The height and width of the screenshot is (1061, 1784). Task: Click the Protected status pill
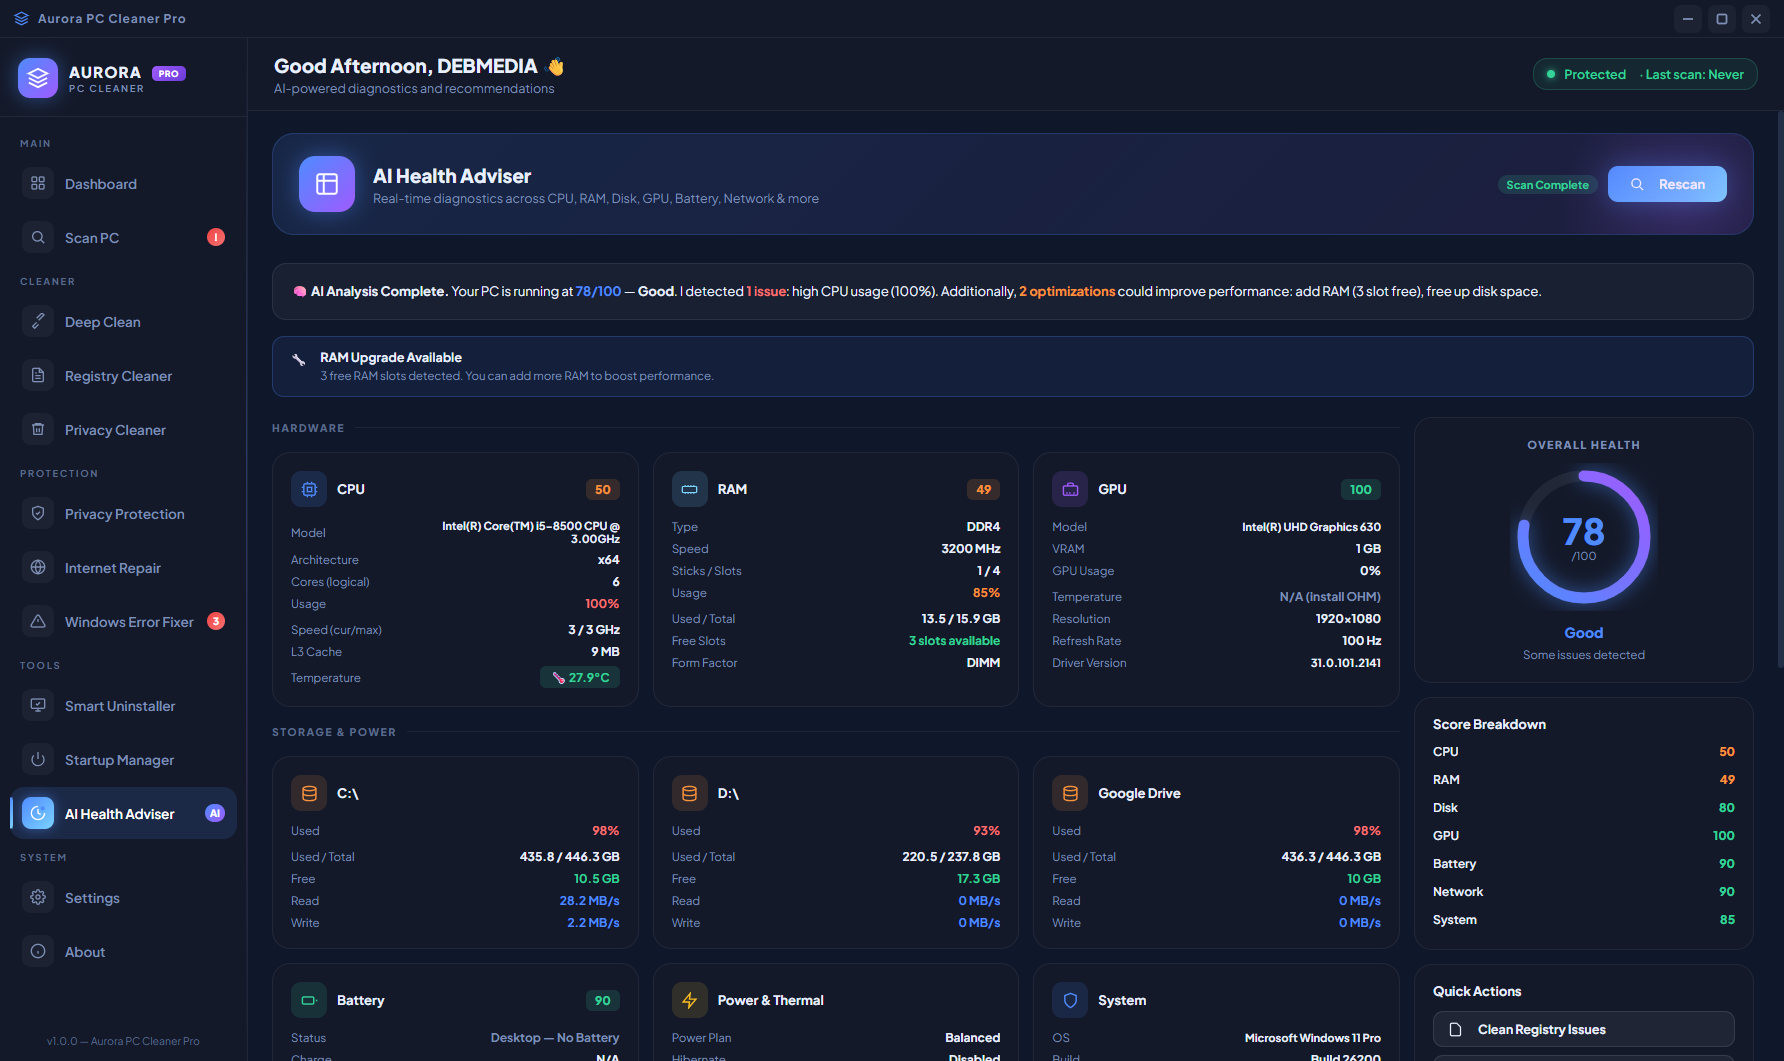pyautogui.click(x=1645, y=74)
